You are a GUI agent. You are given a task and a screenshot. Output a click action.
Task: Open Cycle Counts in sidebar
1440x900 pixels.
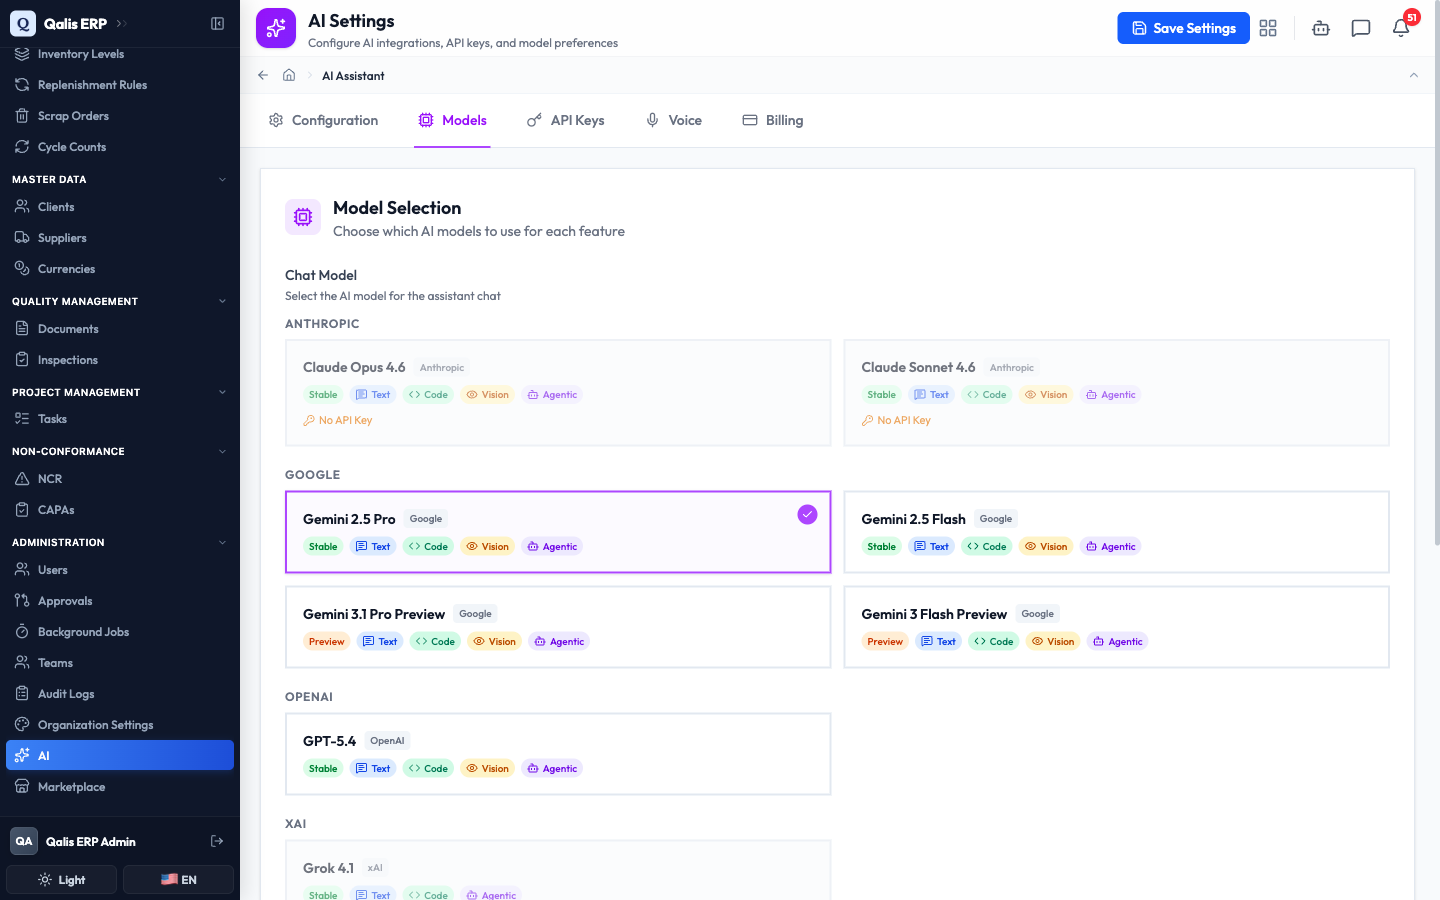120,147
